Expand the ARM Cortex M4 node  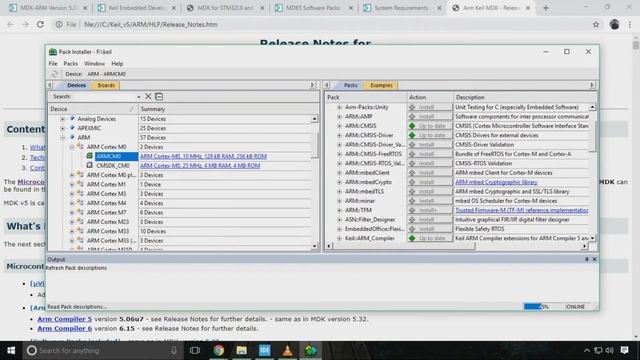(x=72, y=203)
